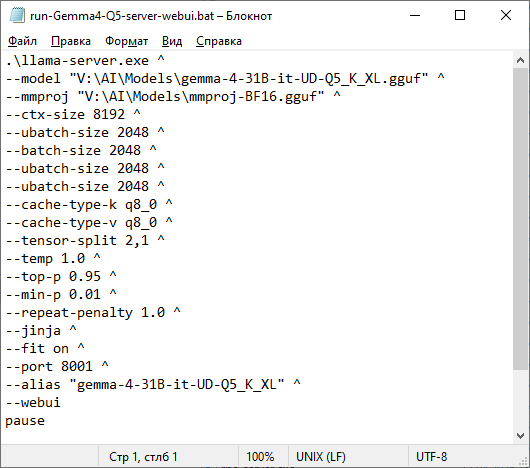The image size is (530, 468).
Task: Open the Формат menu
Action: coord(126,41)
